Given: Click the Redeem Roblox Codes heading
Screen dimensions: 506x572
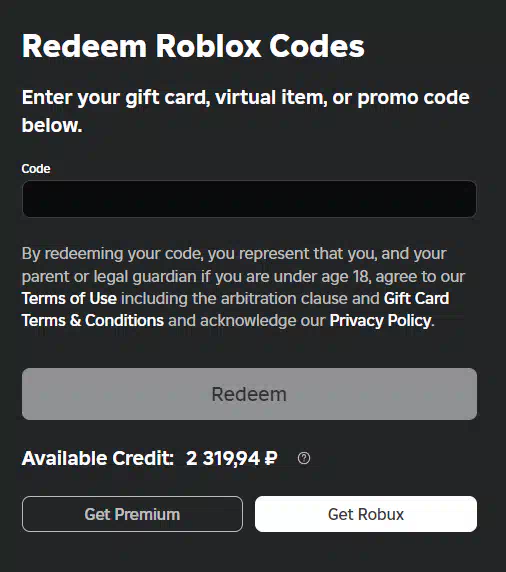Looking at the screenshot, I should point(193,46).
